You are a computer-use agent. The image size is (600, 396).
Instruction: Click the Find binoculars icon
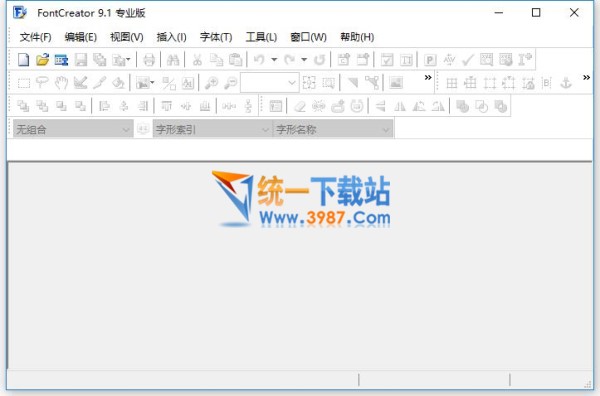click(x=173, y=60)
